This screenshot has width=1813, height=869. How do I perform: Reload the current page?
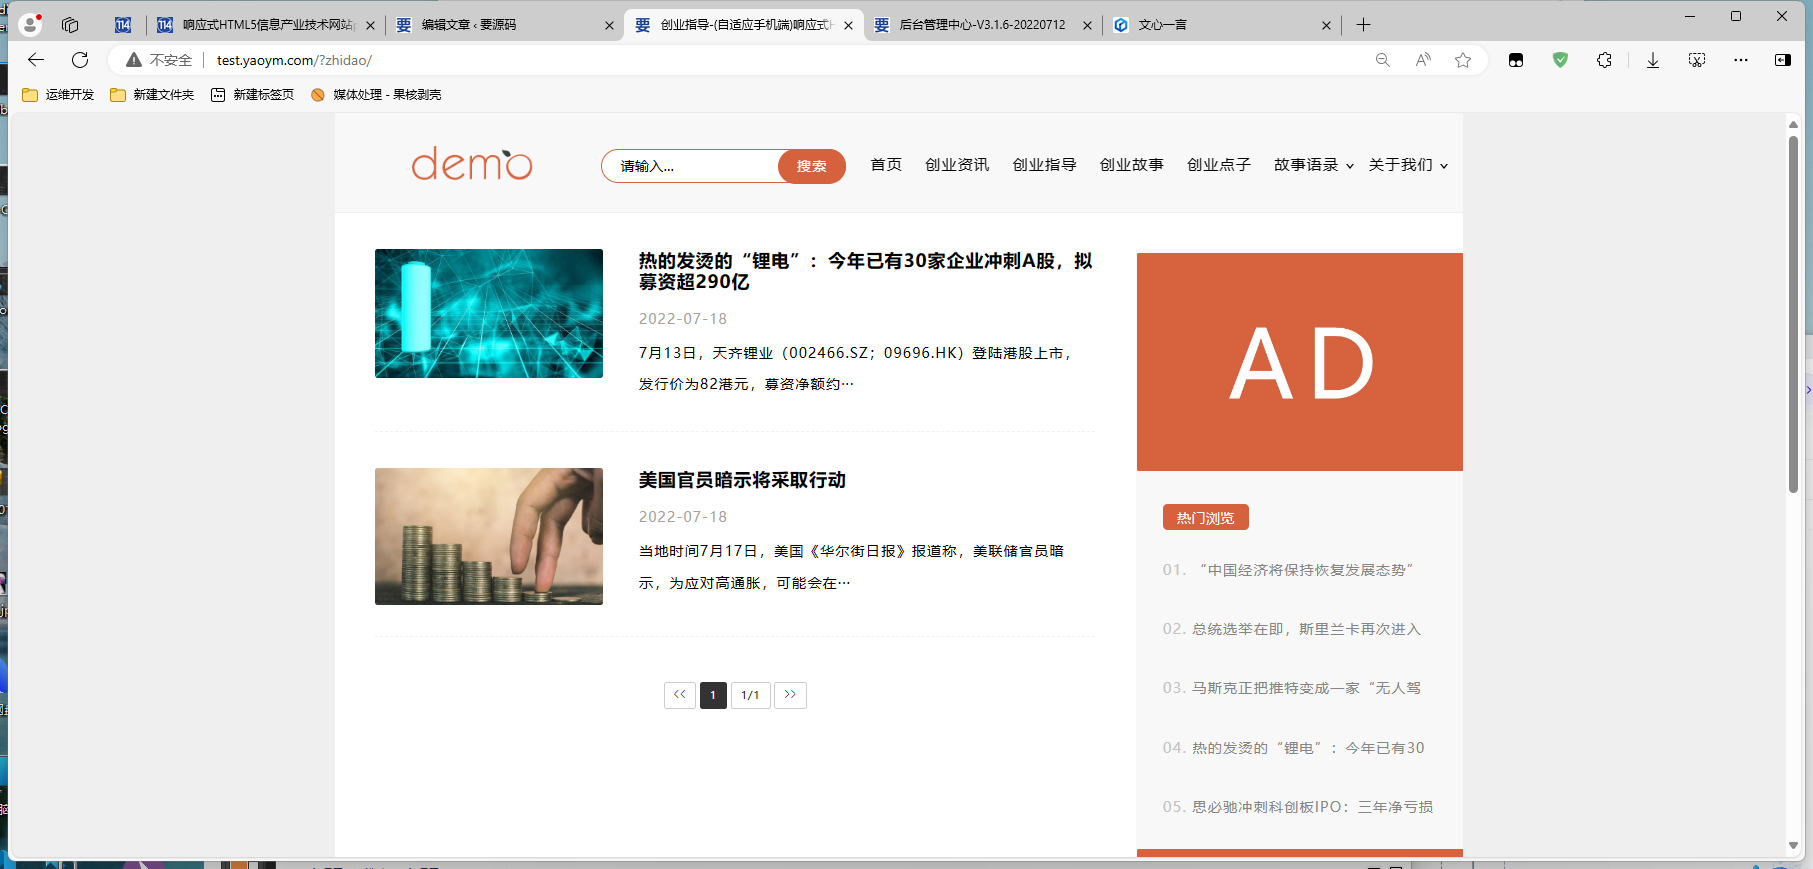coord(80,60)
